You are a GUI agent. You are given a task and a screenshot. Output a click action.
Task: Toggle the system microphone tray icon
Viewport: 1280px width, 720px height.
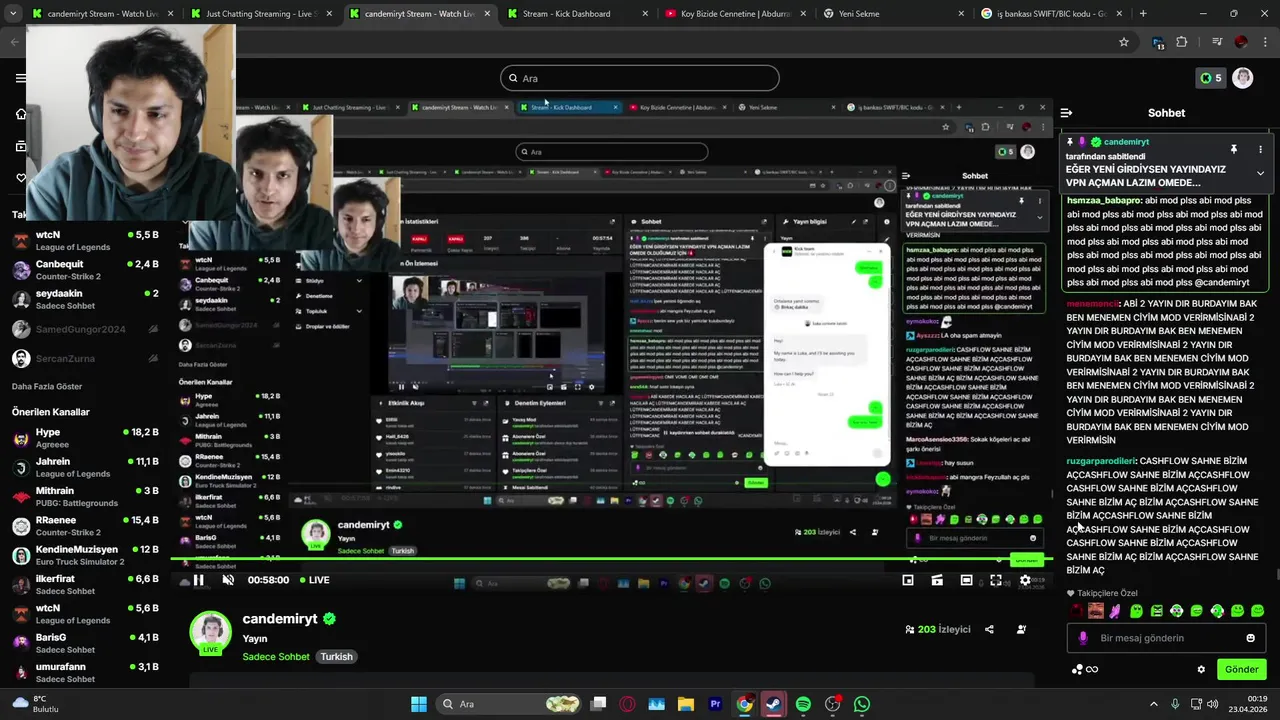[x=1175, y=704]
